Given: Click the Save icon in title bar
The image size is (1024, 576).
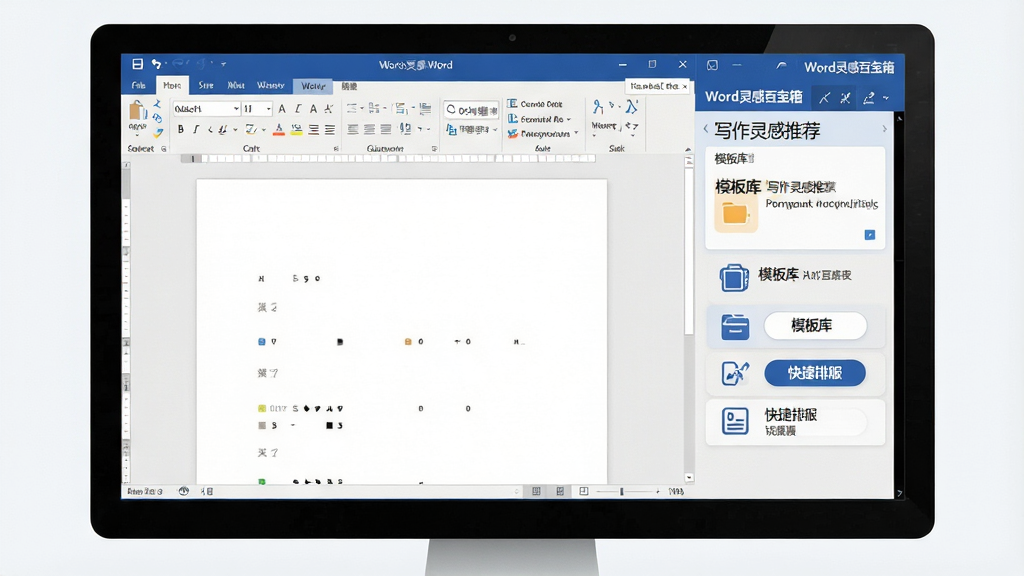Looking at the screenshot, I should point(137,64).
